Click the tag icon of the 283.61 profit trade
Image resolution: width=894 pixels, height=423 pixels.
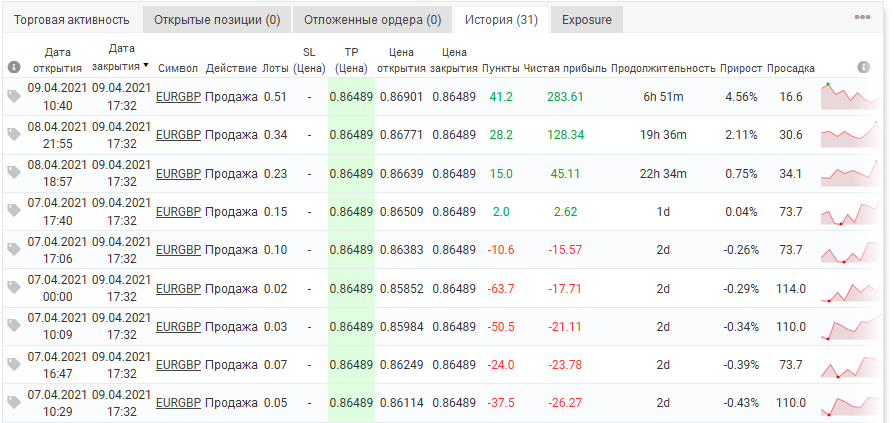14,97
